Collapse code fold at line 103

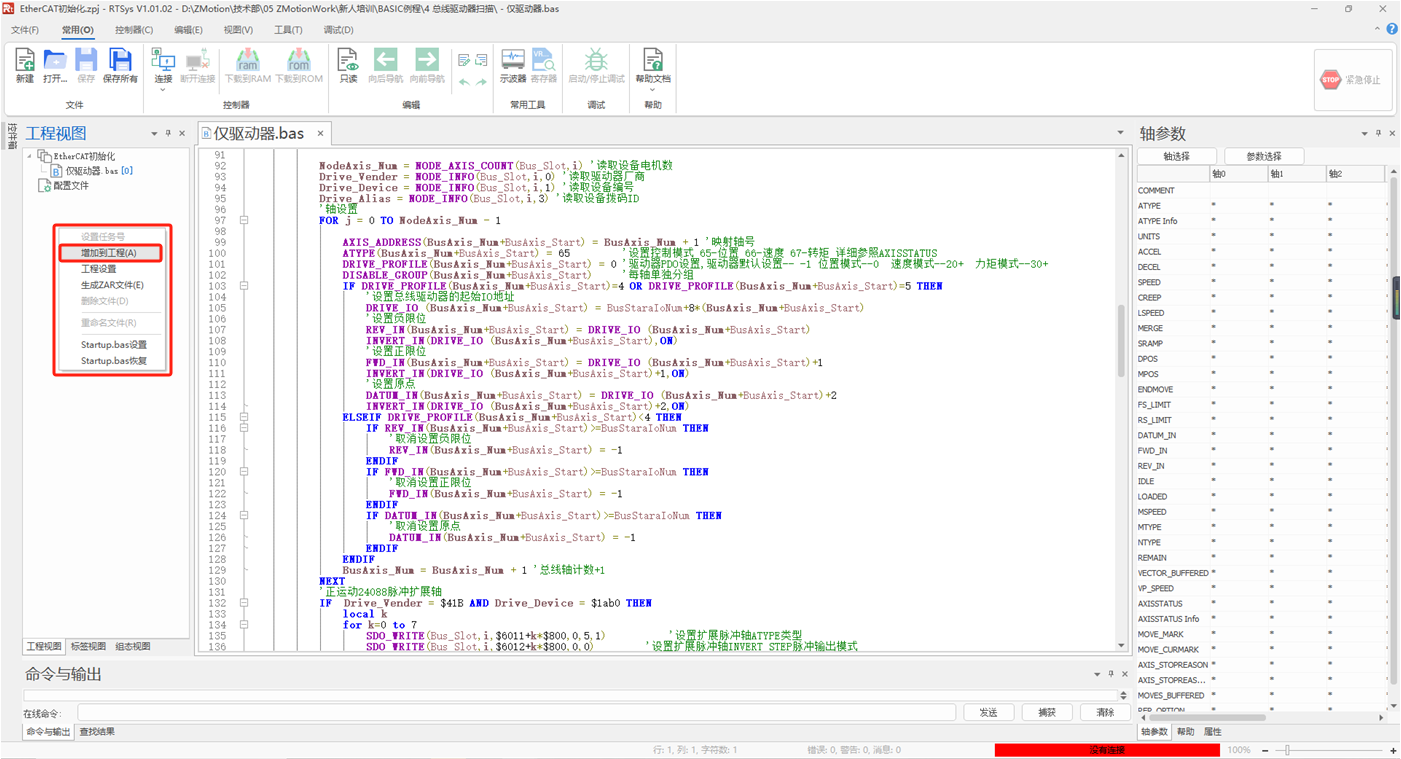click(x=244, y=286)
